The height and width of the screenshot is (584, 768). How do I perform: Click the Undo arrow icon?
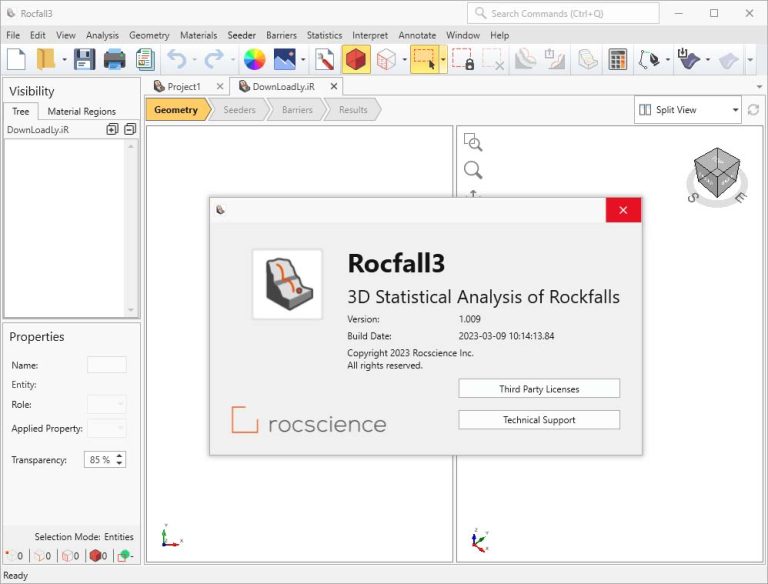point(177,59)
